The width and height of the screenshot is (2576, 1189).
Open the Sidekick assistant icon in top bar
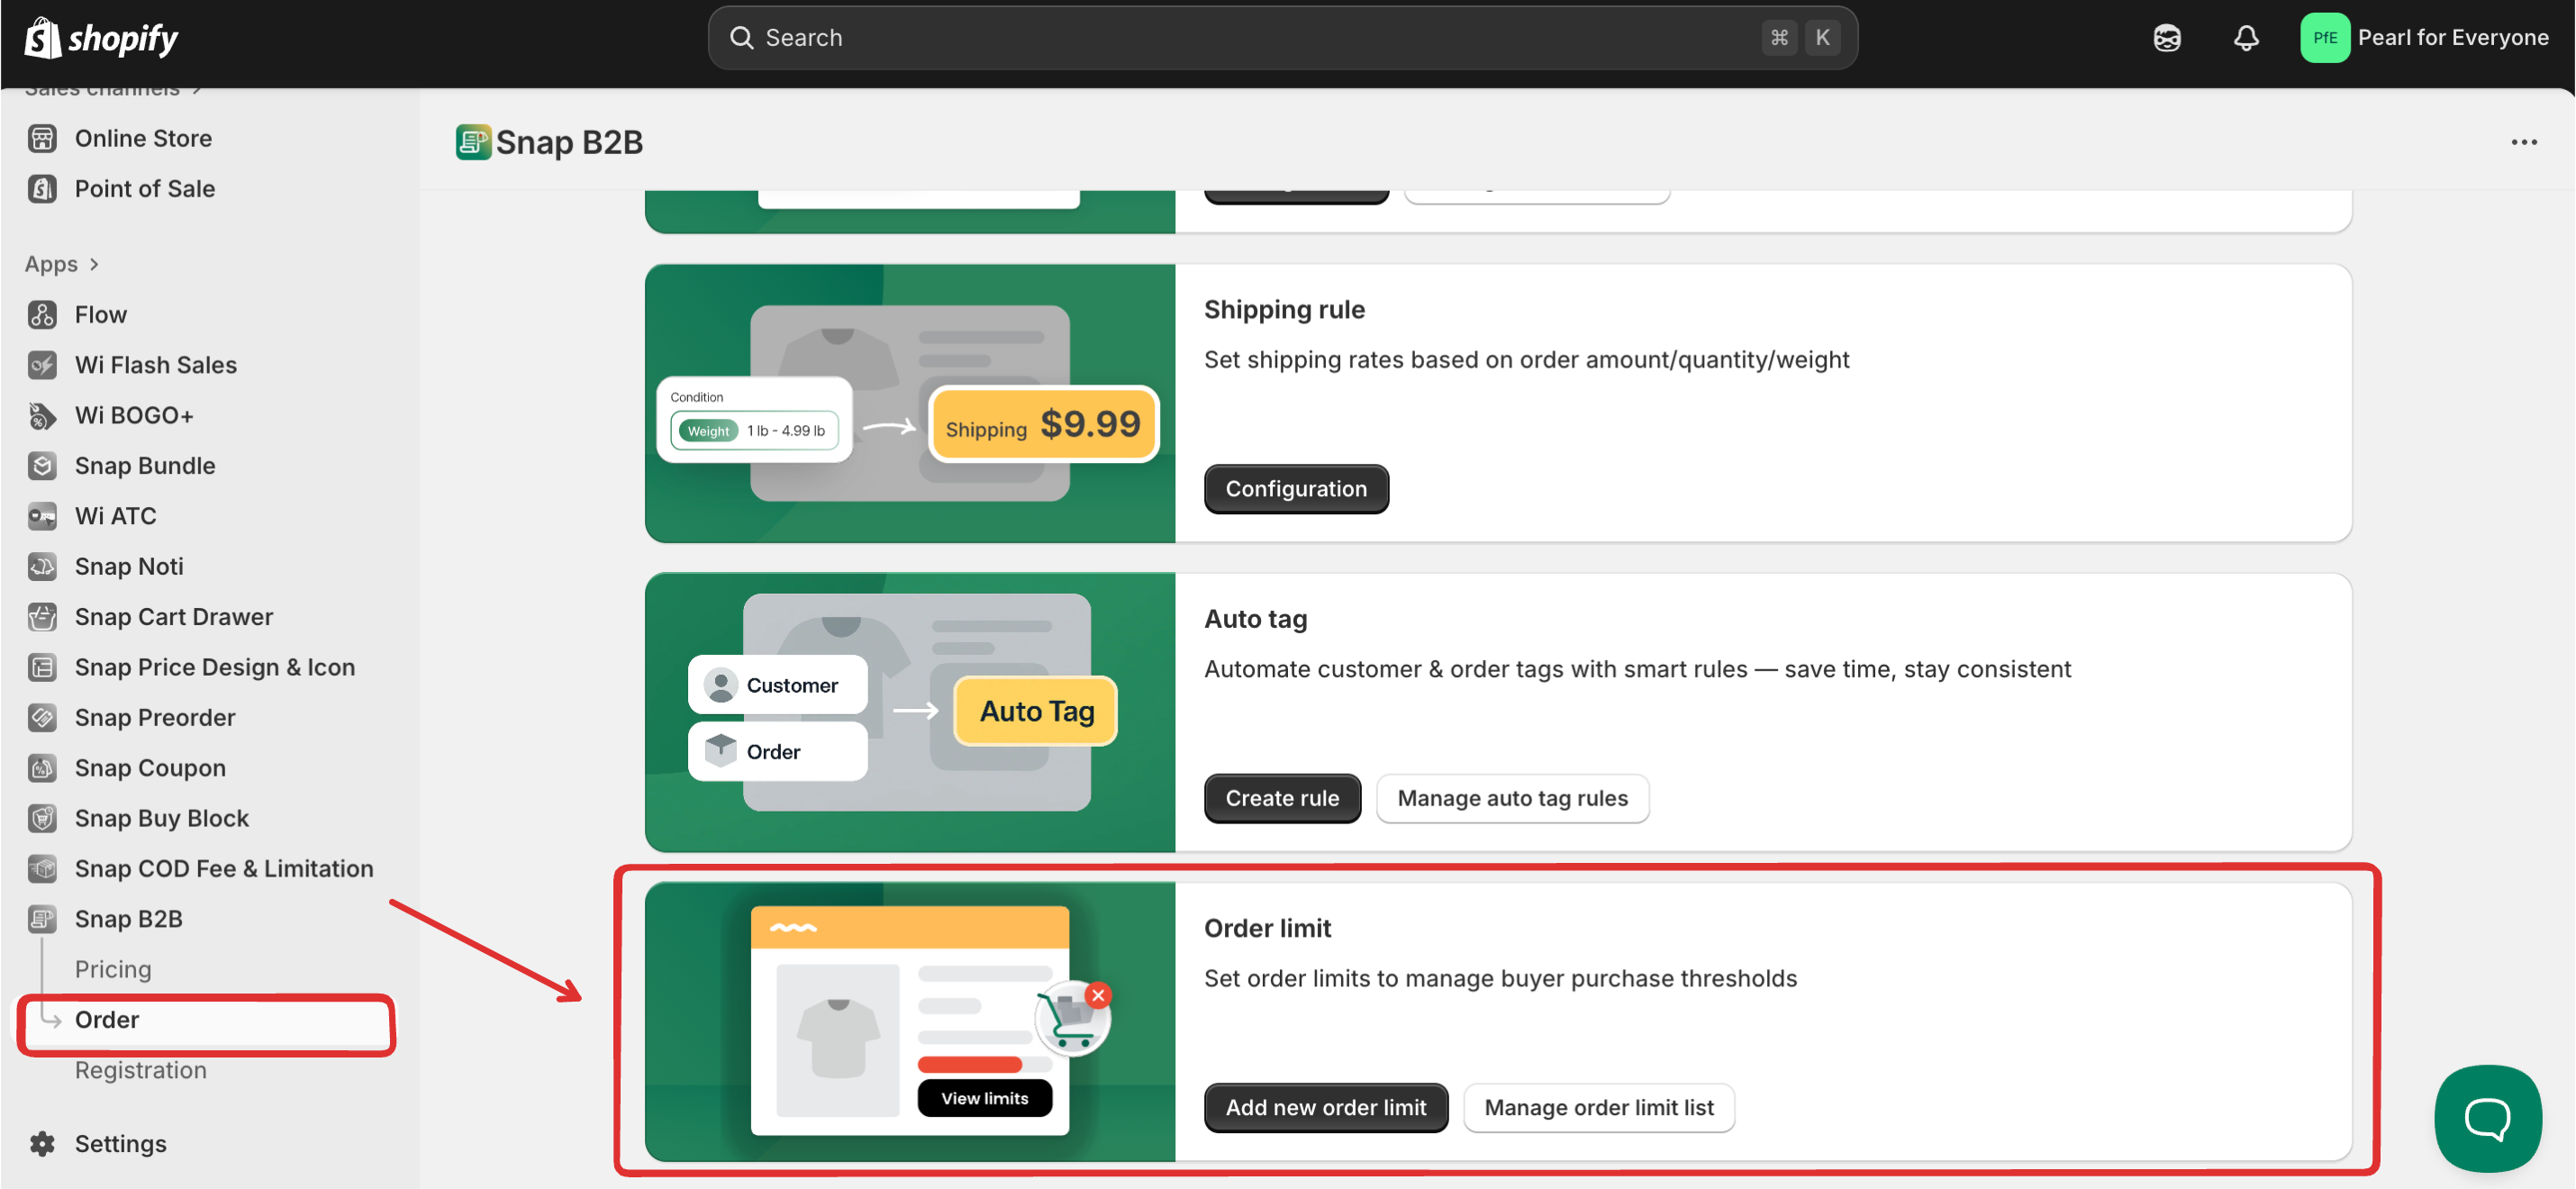pyautogui.click(x=2166, y=38)
